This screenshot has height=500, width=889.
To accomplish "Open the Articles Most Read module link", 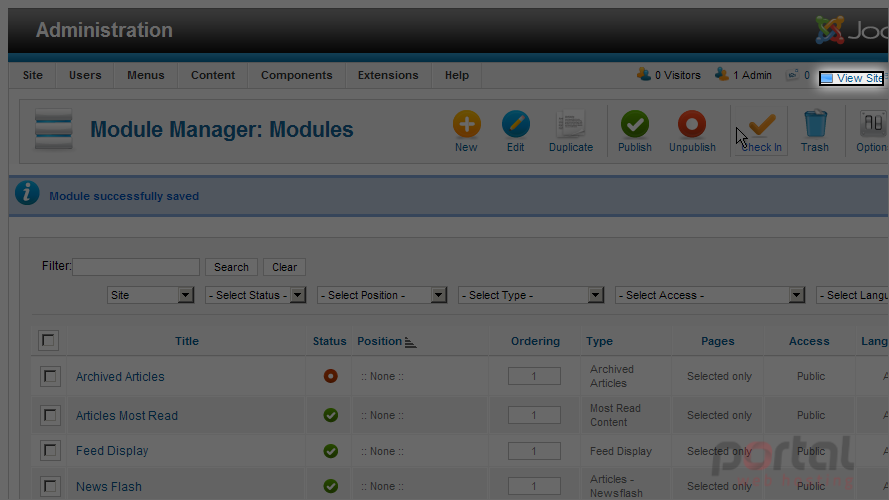I will (127, 416).
